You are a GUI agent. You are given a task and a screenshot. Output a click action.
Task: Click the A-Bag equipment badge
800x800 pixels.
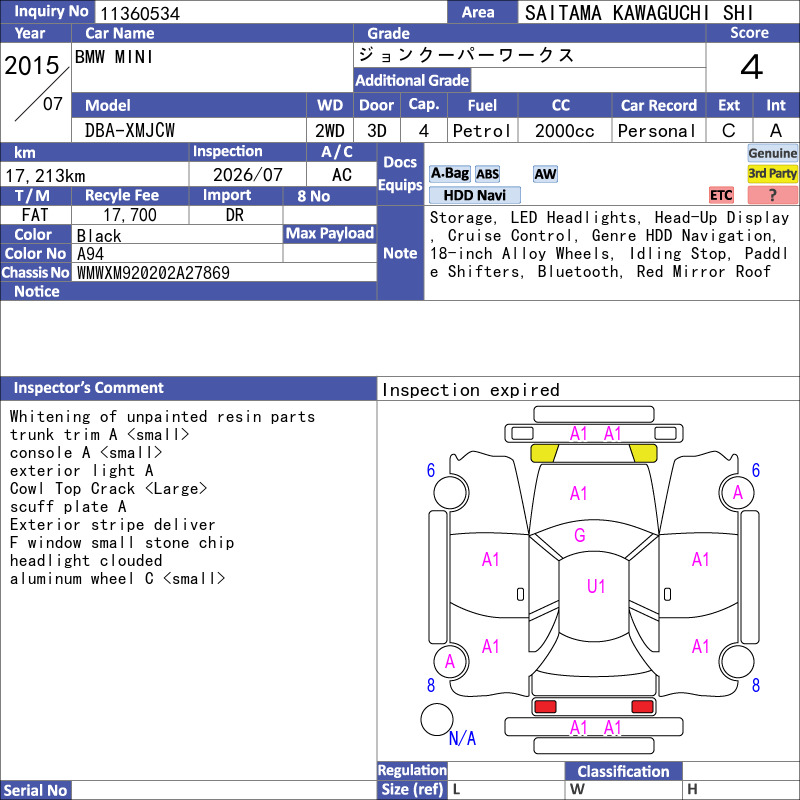(x=449, y=174)
